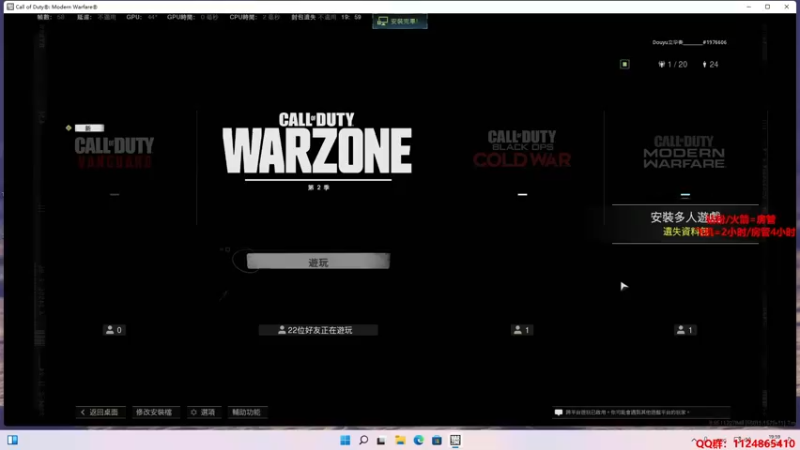Click the Cold War friends count showing 1

[x=521, y=330]
